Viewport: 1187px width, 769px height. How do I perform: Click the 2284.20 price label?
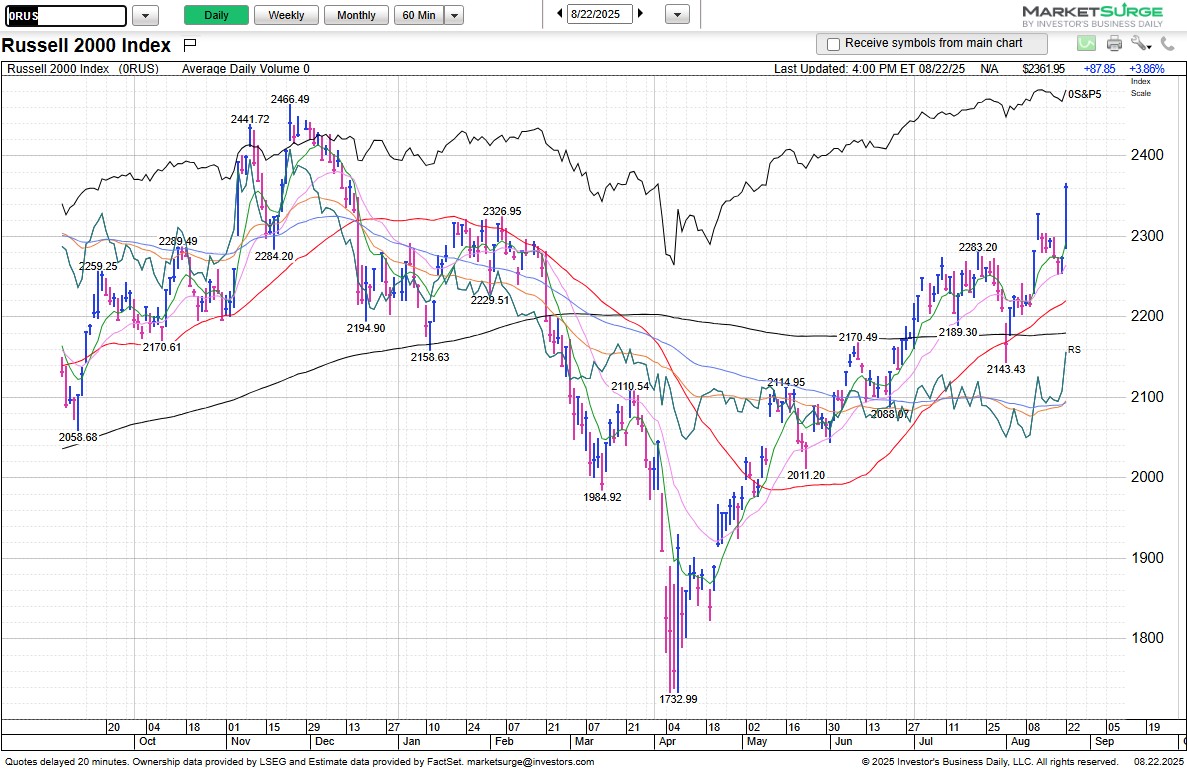coord(273,256)
